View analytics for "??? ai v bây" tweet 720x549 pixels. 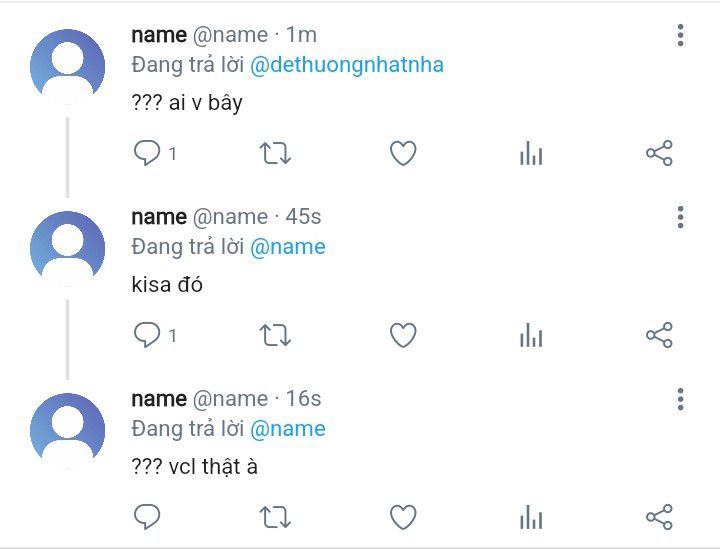click(x=531, y=153)
